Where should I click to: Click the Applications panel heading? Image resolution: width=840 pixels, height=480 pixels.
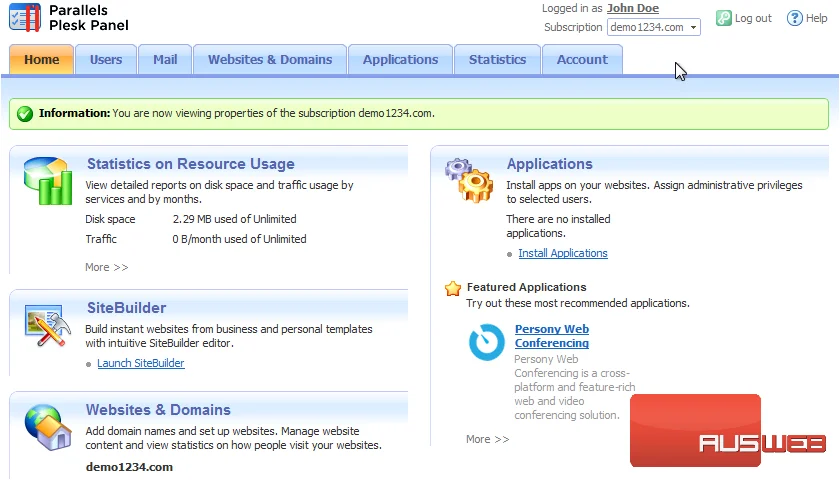coord(550,164)
